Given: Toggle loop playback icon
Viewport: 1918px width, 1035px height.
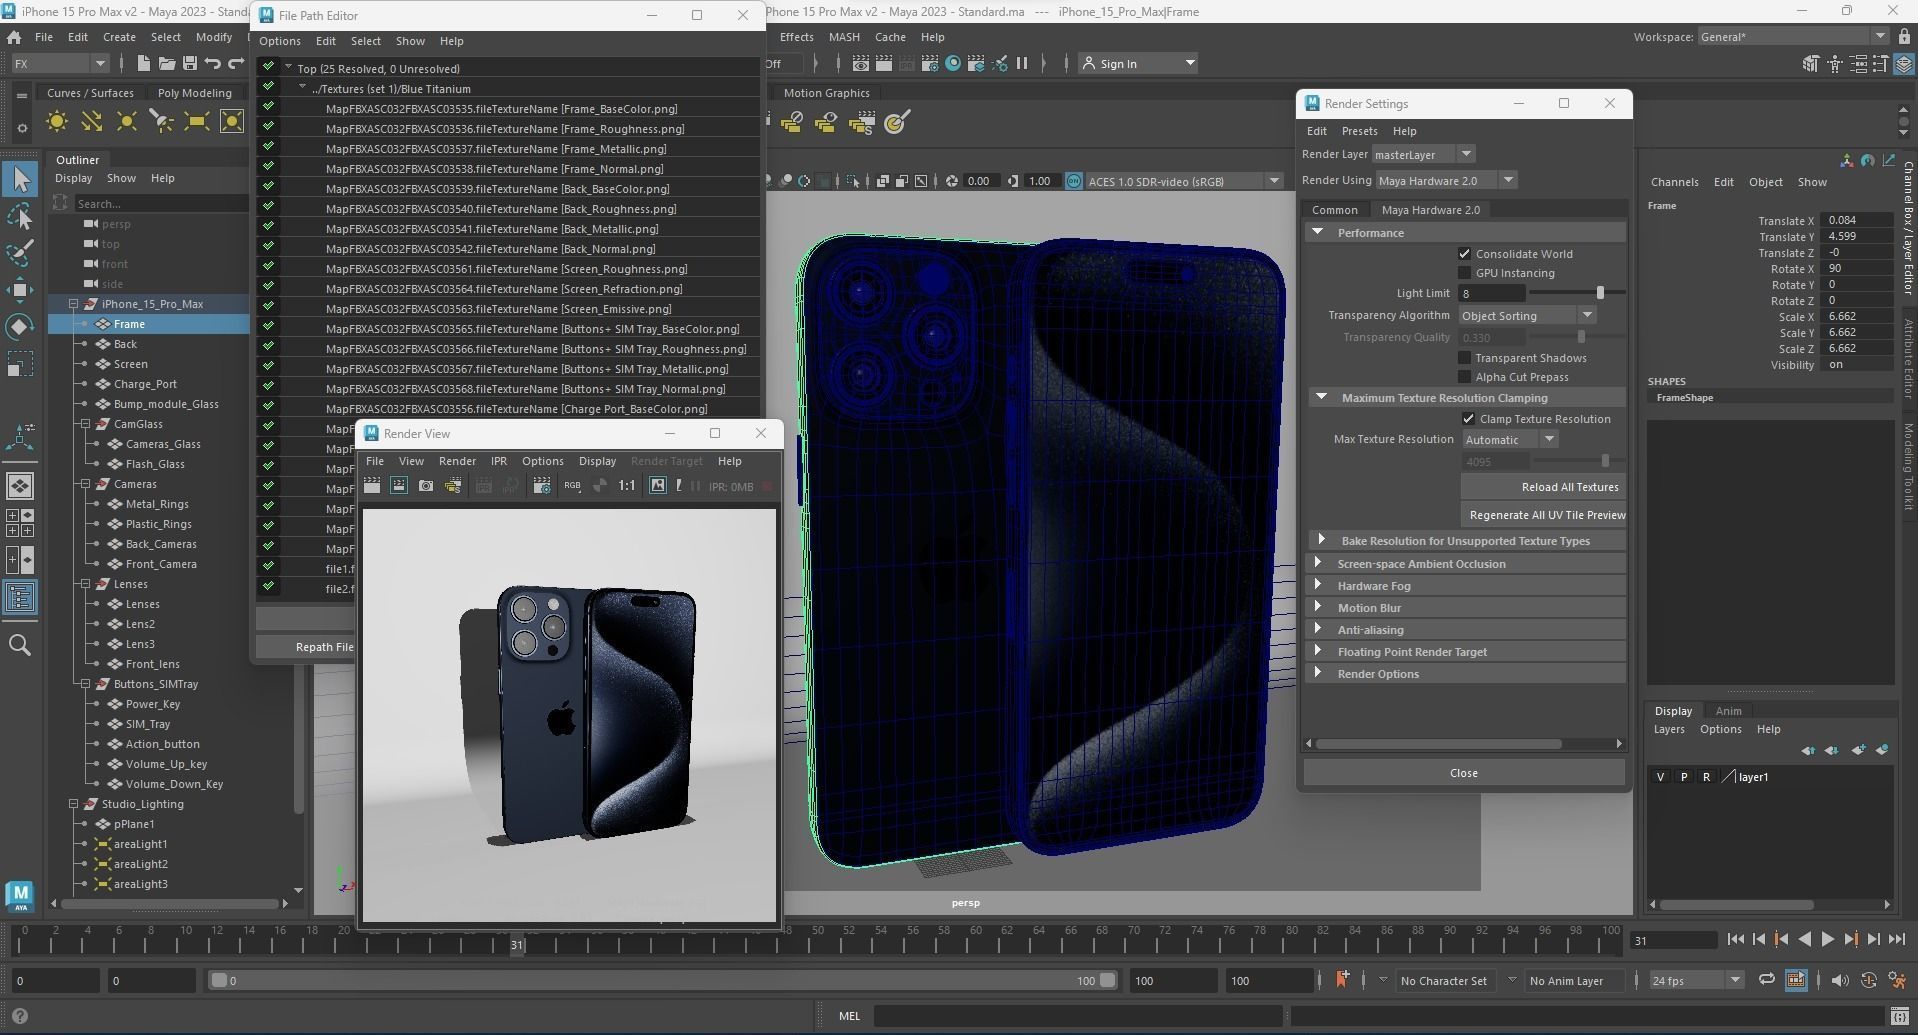Looking at the screenshot, I should (x=1767, y=980).
